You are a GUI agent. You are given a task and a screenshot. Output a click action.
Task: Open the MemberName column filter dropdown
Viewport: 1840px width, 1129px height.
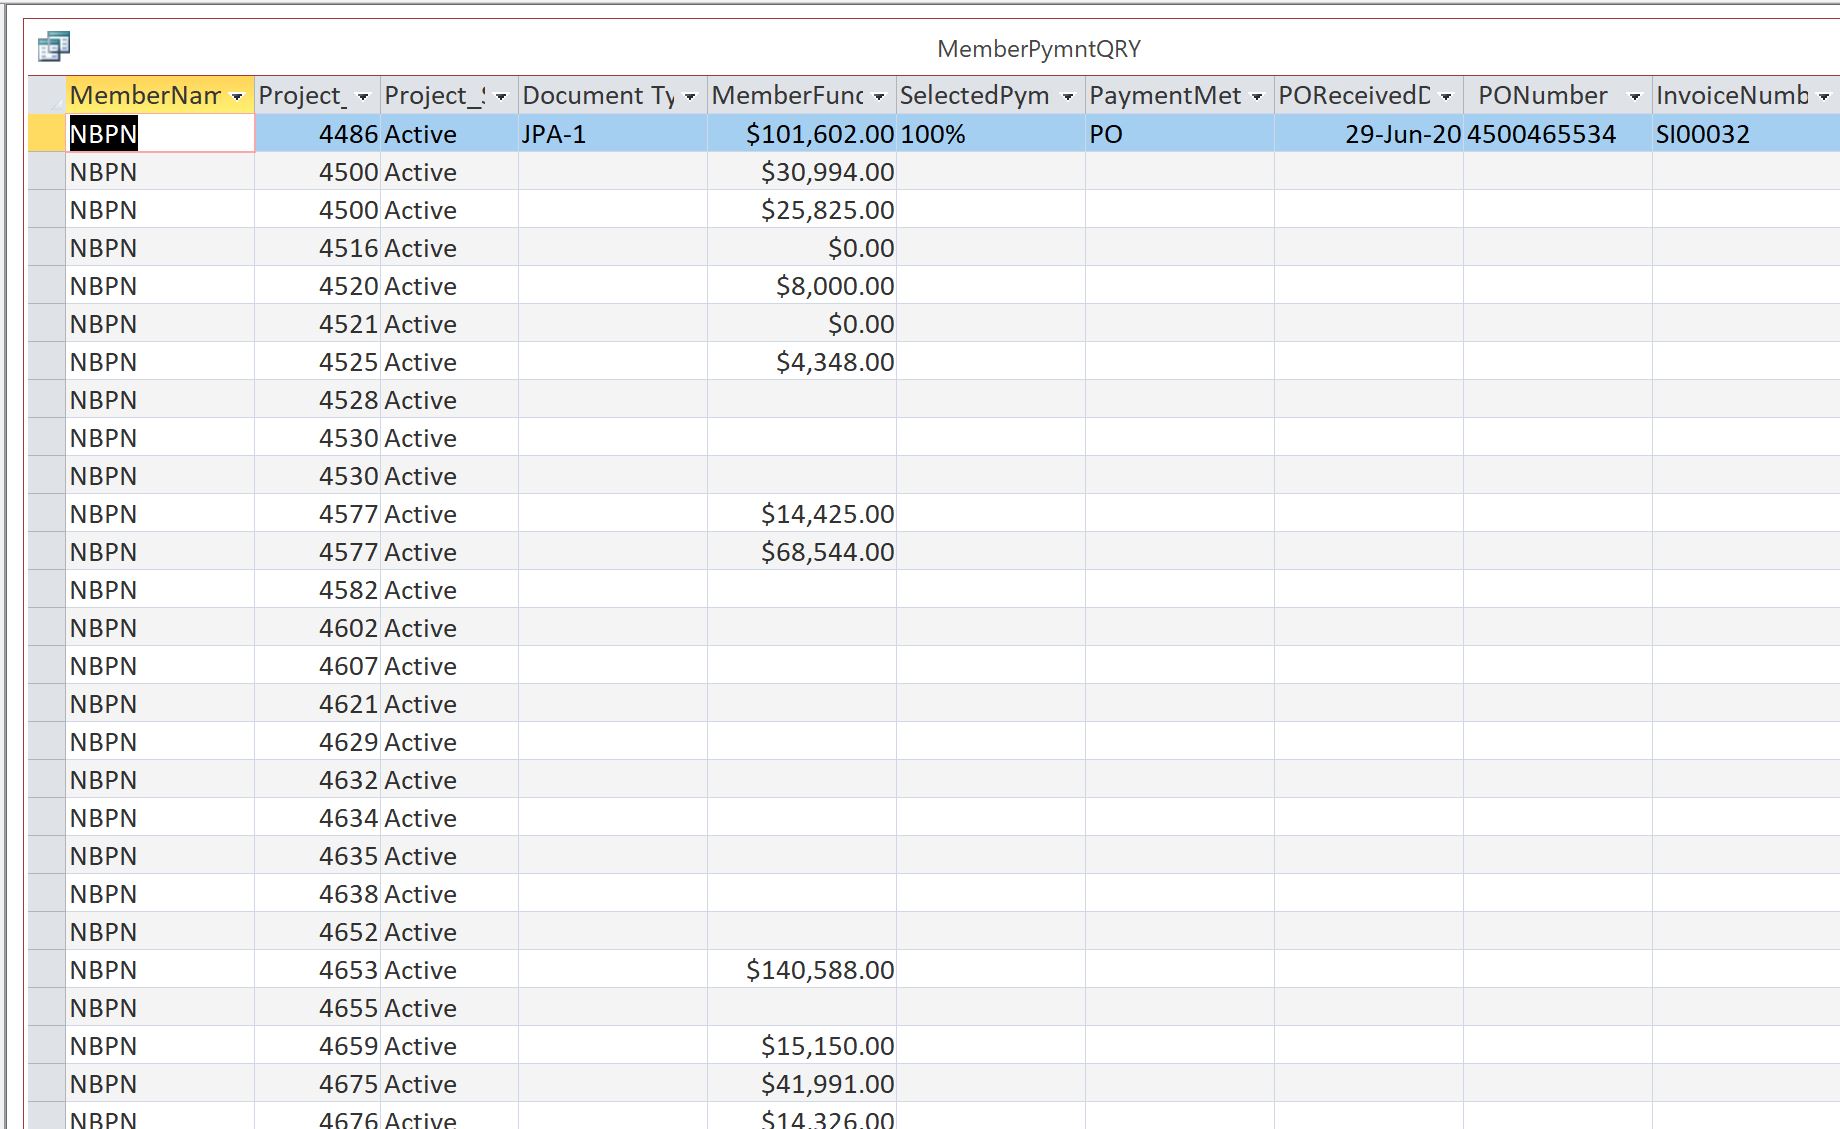point(237,96)
